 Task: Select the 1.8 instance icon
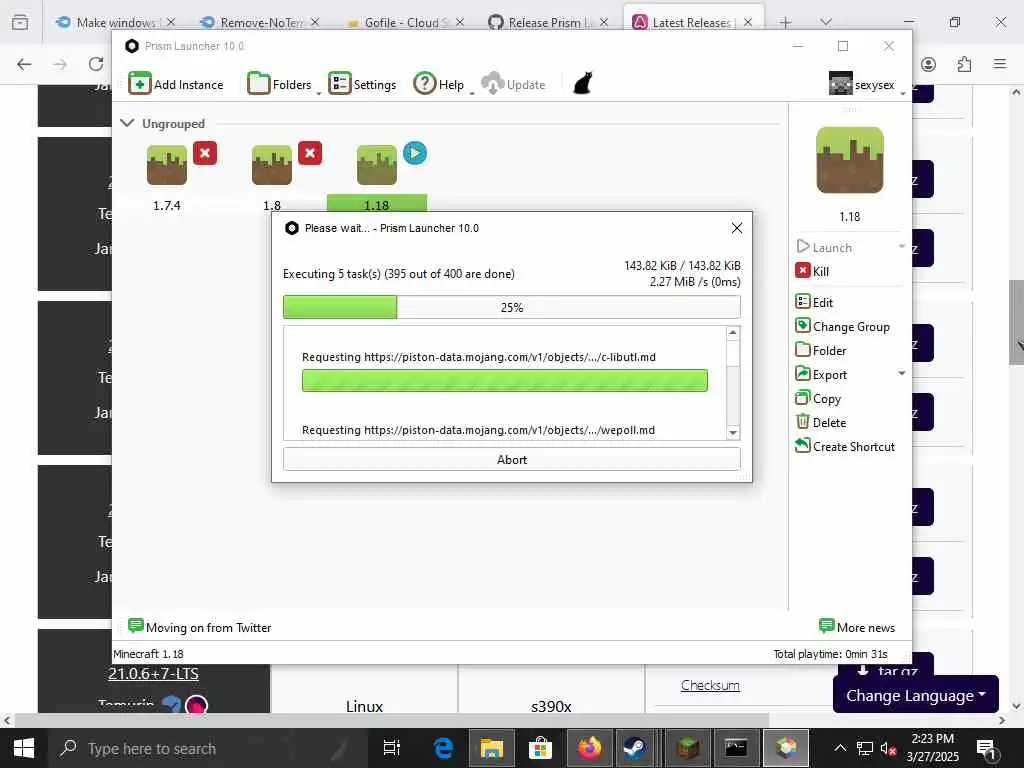[x=272, y=165]
